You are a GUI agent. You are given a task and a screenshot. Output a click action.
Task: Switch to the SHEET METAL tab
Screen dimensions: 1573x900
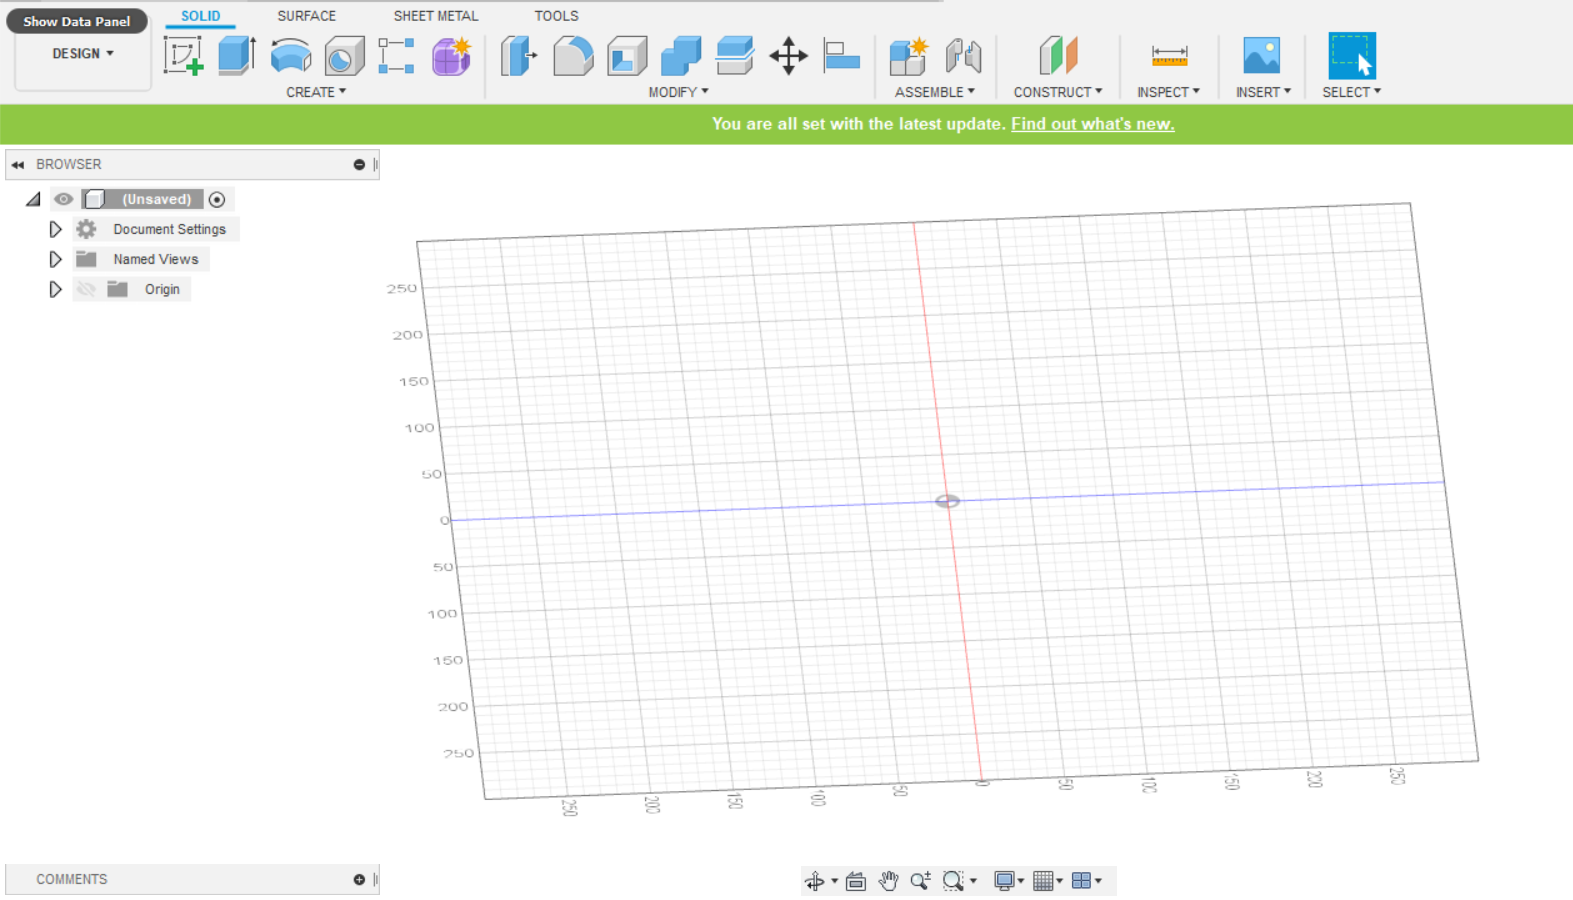pos(436,16)
